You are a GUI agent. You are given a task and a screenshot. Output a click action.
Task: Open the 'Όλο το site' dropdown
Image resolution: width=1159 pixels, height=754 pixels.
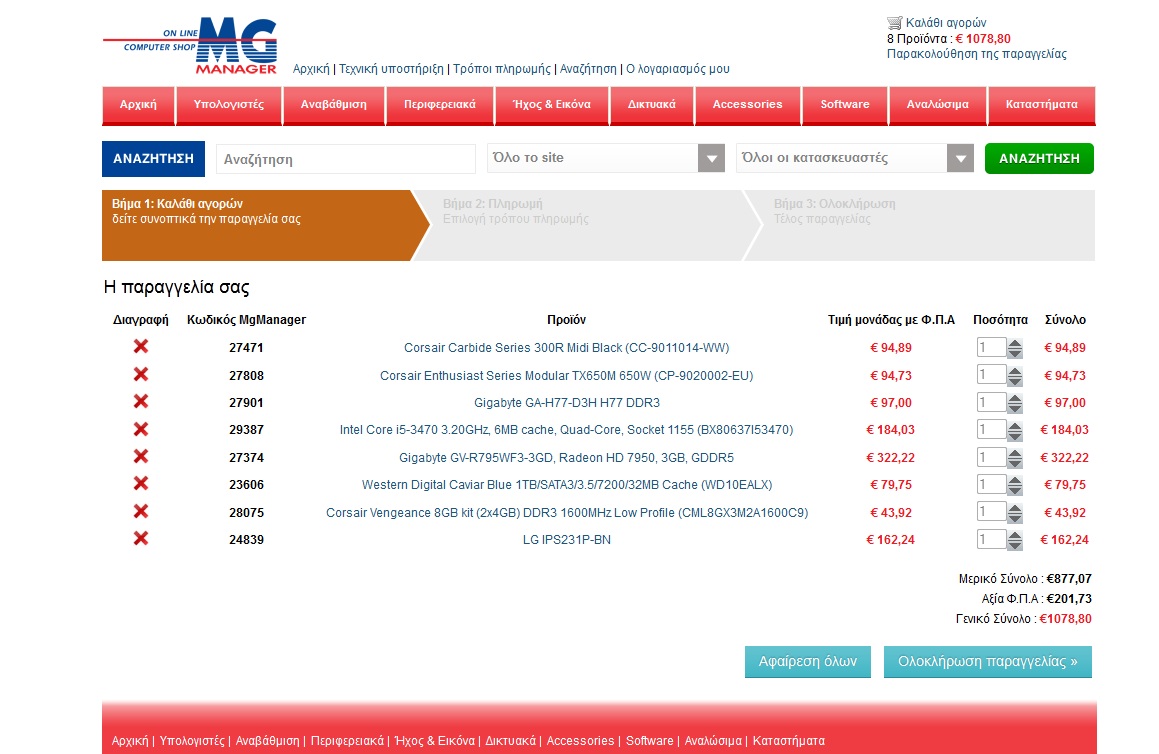coord(605,158)
